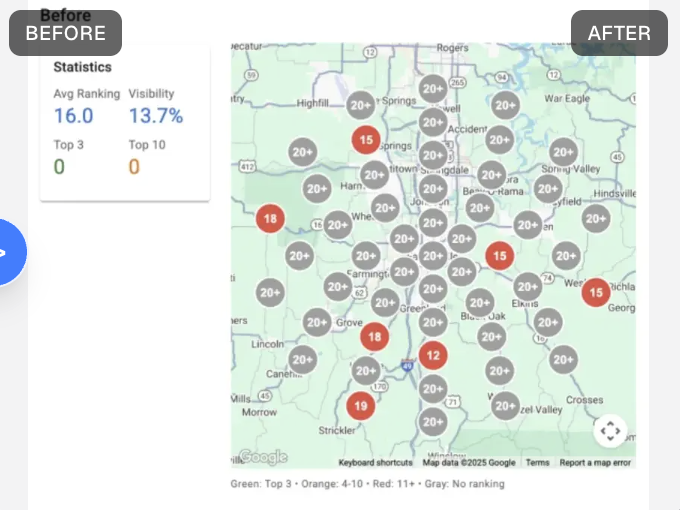
Task: Select the red 12 ranking marker
Action: [x=433, y=356]
